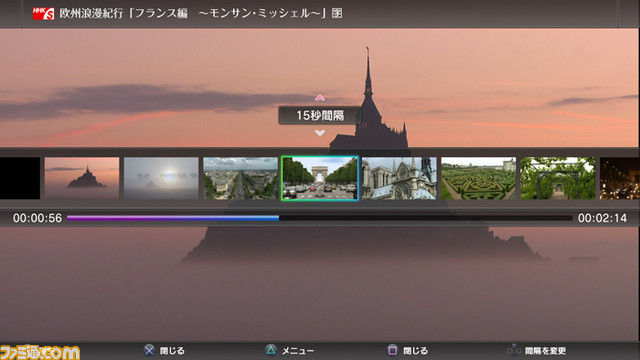The height and width of the screenshot is (360, 640).
Task: Click the playback progress bar at the blue end
Action: [278, 218]
